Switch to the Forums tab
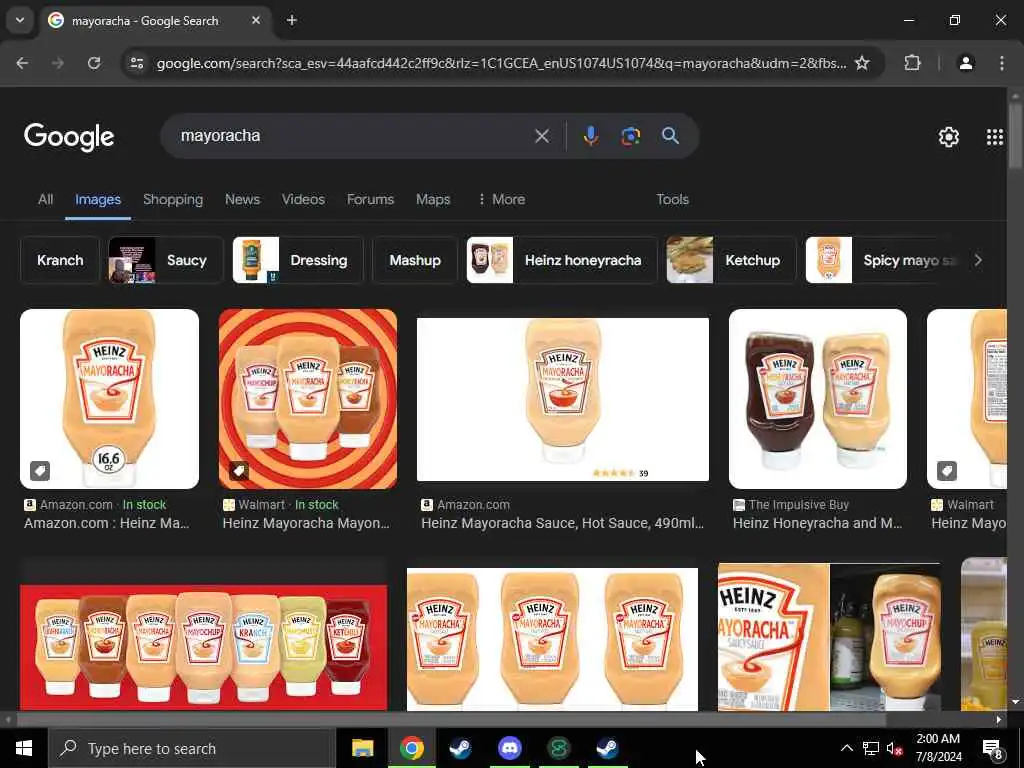Viewport: 1024px width, 768px height. tap(370, 199)
